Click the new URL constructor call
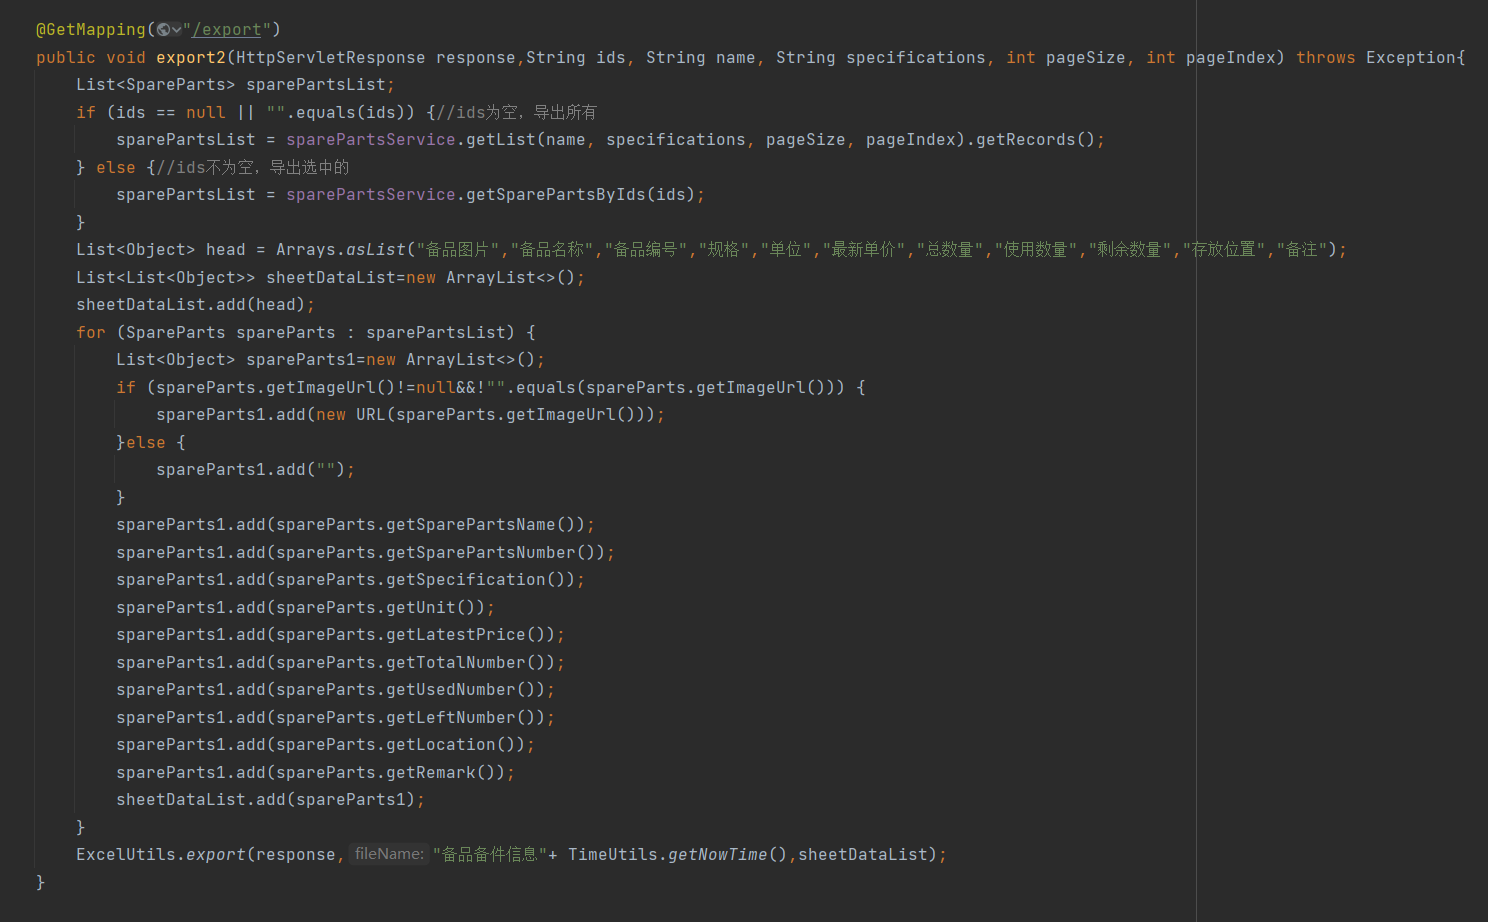This screenshot has height=922, width=1488. coord(351,414)
